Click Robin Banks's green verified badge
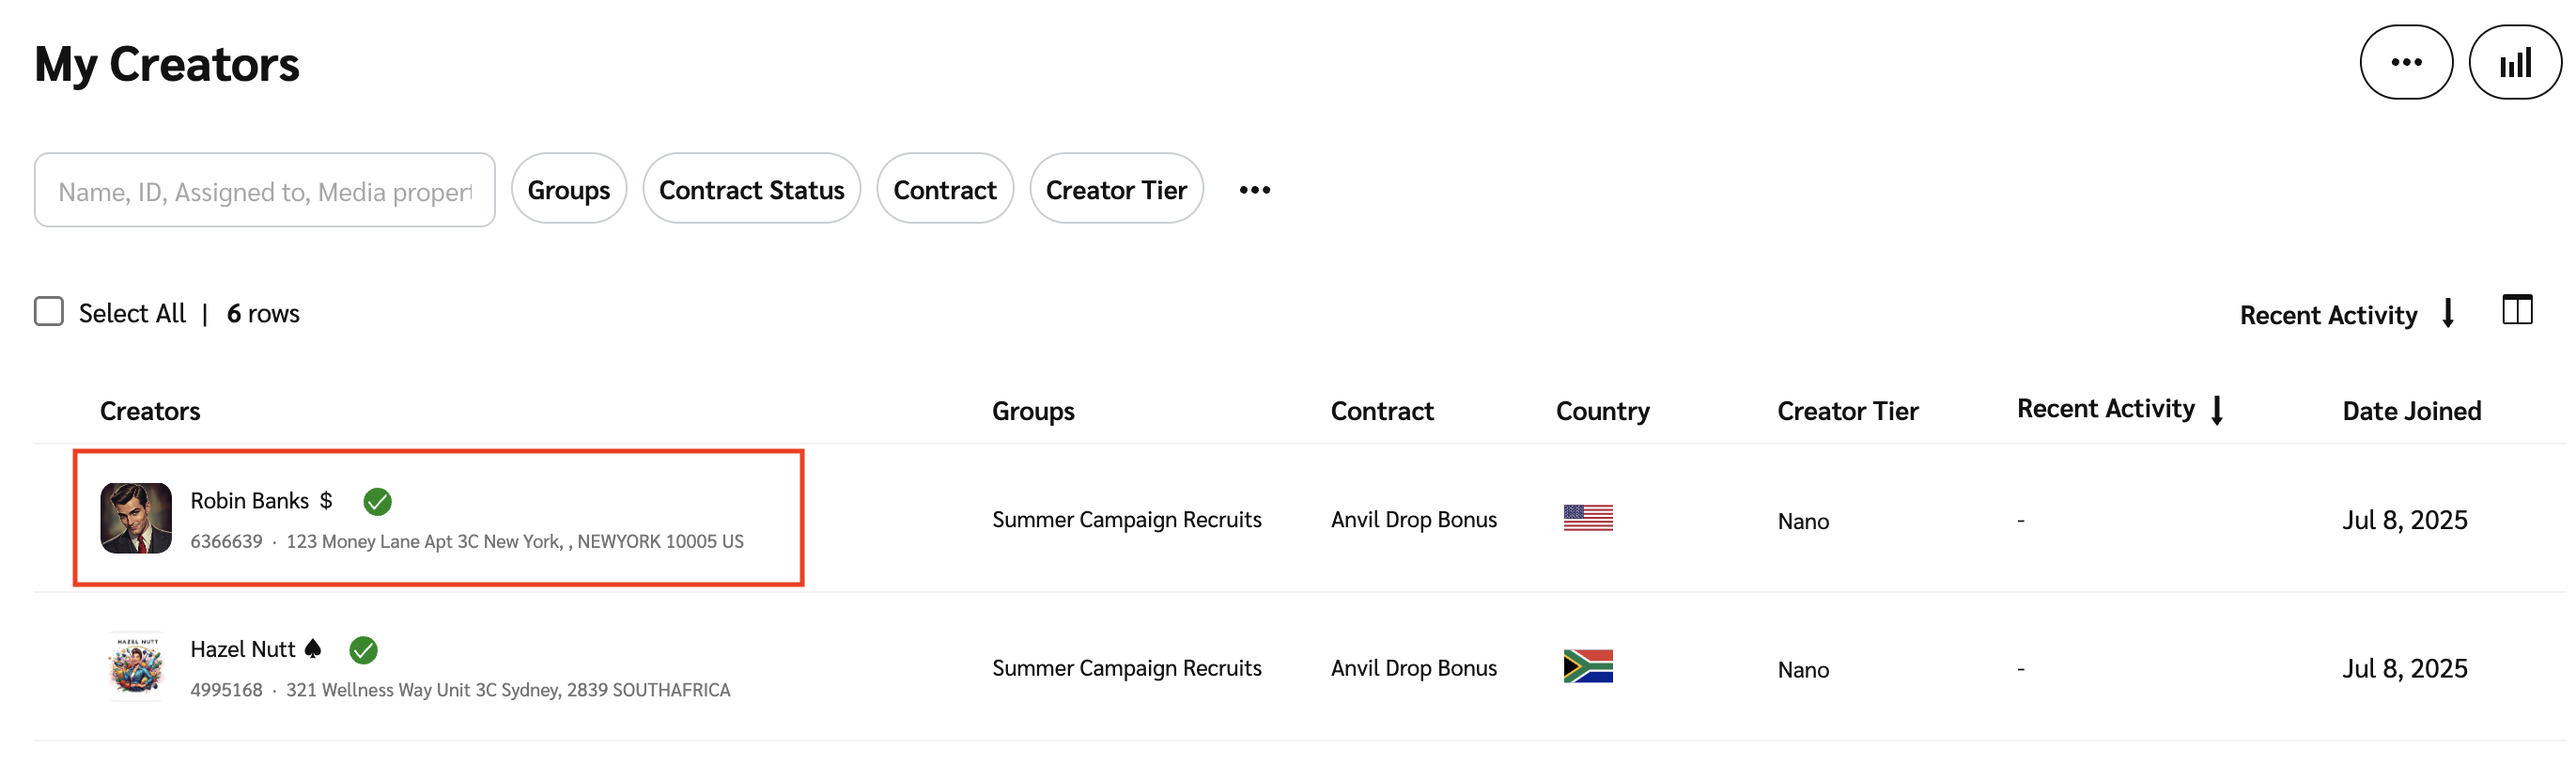Image resolution: width=2576 pixels, height=765 pixels. (378, 501)
